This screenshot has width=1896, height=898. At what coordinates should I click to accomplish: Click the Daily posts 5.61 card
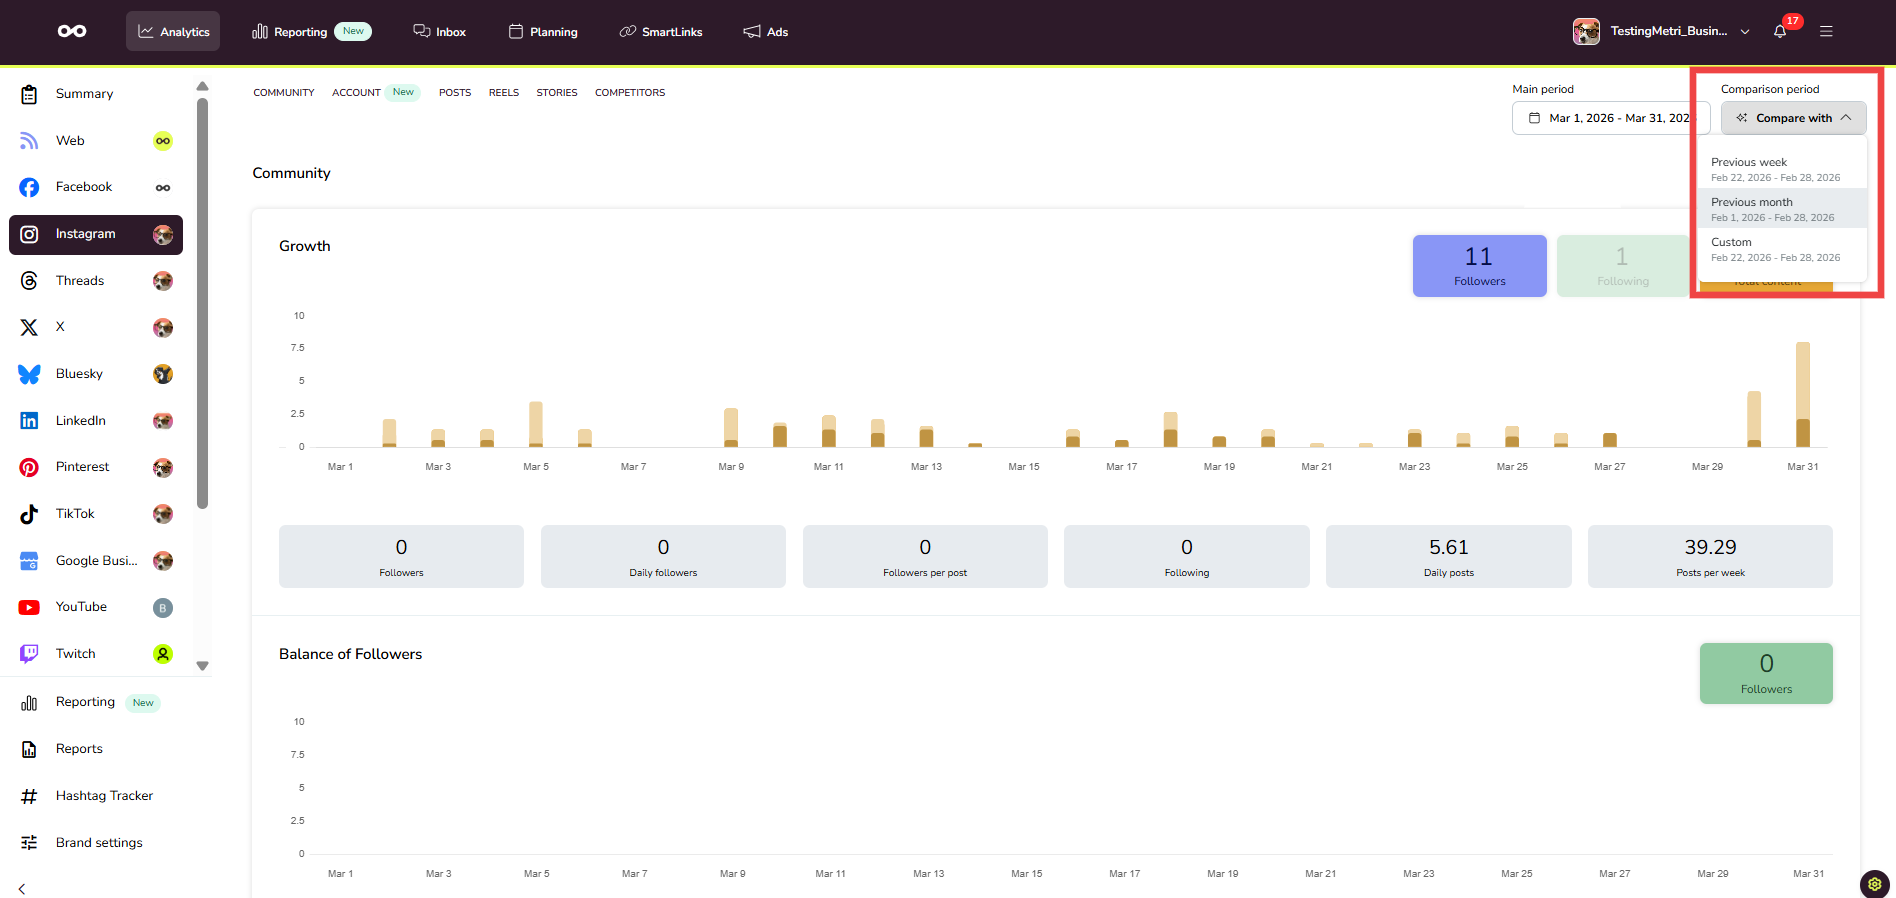point(1449,557)
